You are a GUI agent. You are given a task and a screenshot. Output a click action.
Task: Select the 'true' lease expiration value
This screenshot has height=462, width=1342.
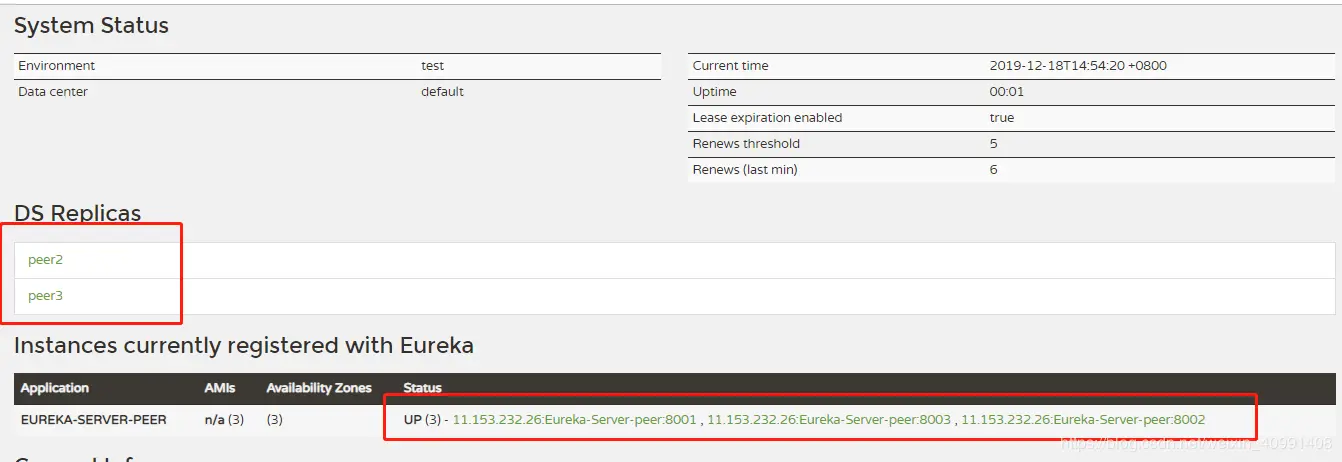click(x=1002, y=118)
